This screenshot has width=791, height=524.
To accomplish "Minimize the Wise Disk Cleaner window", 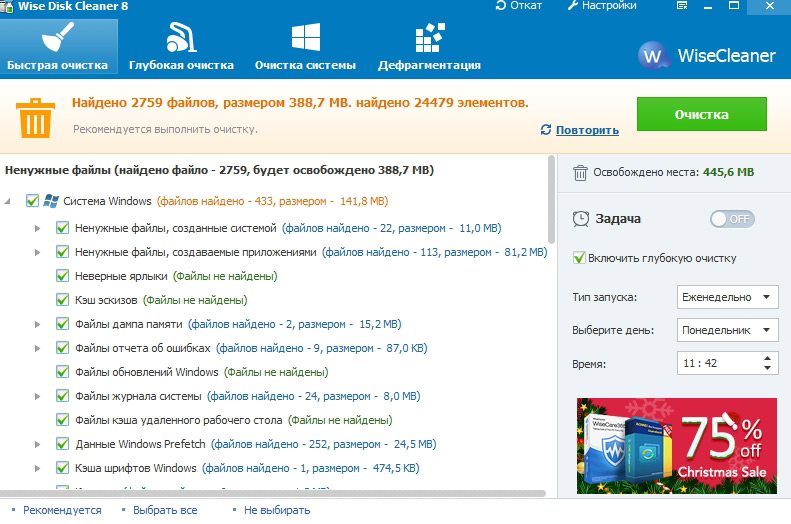I will click(x=708, y=6).
